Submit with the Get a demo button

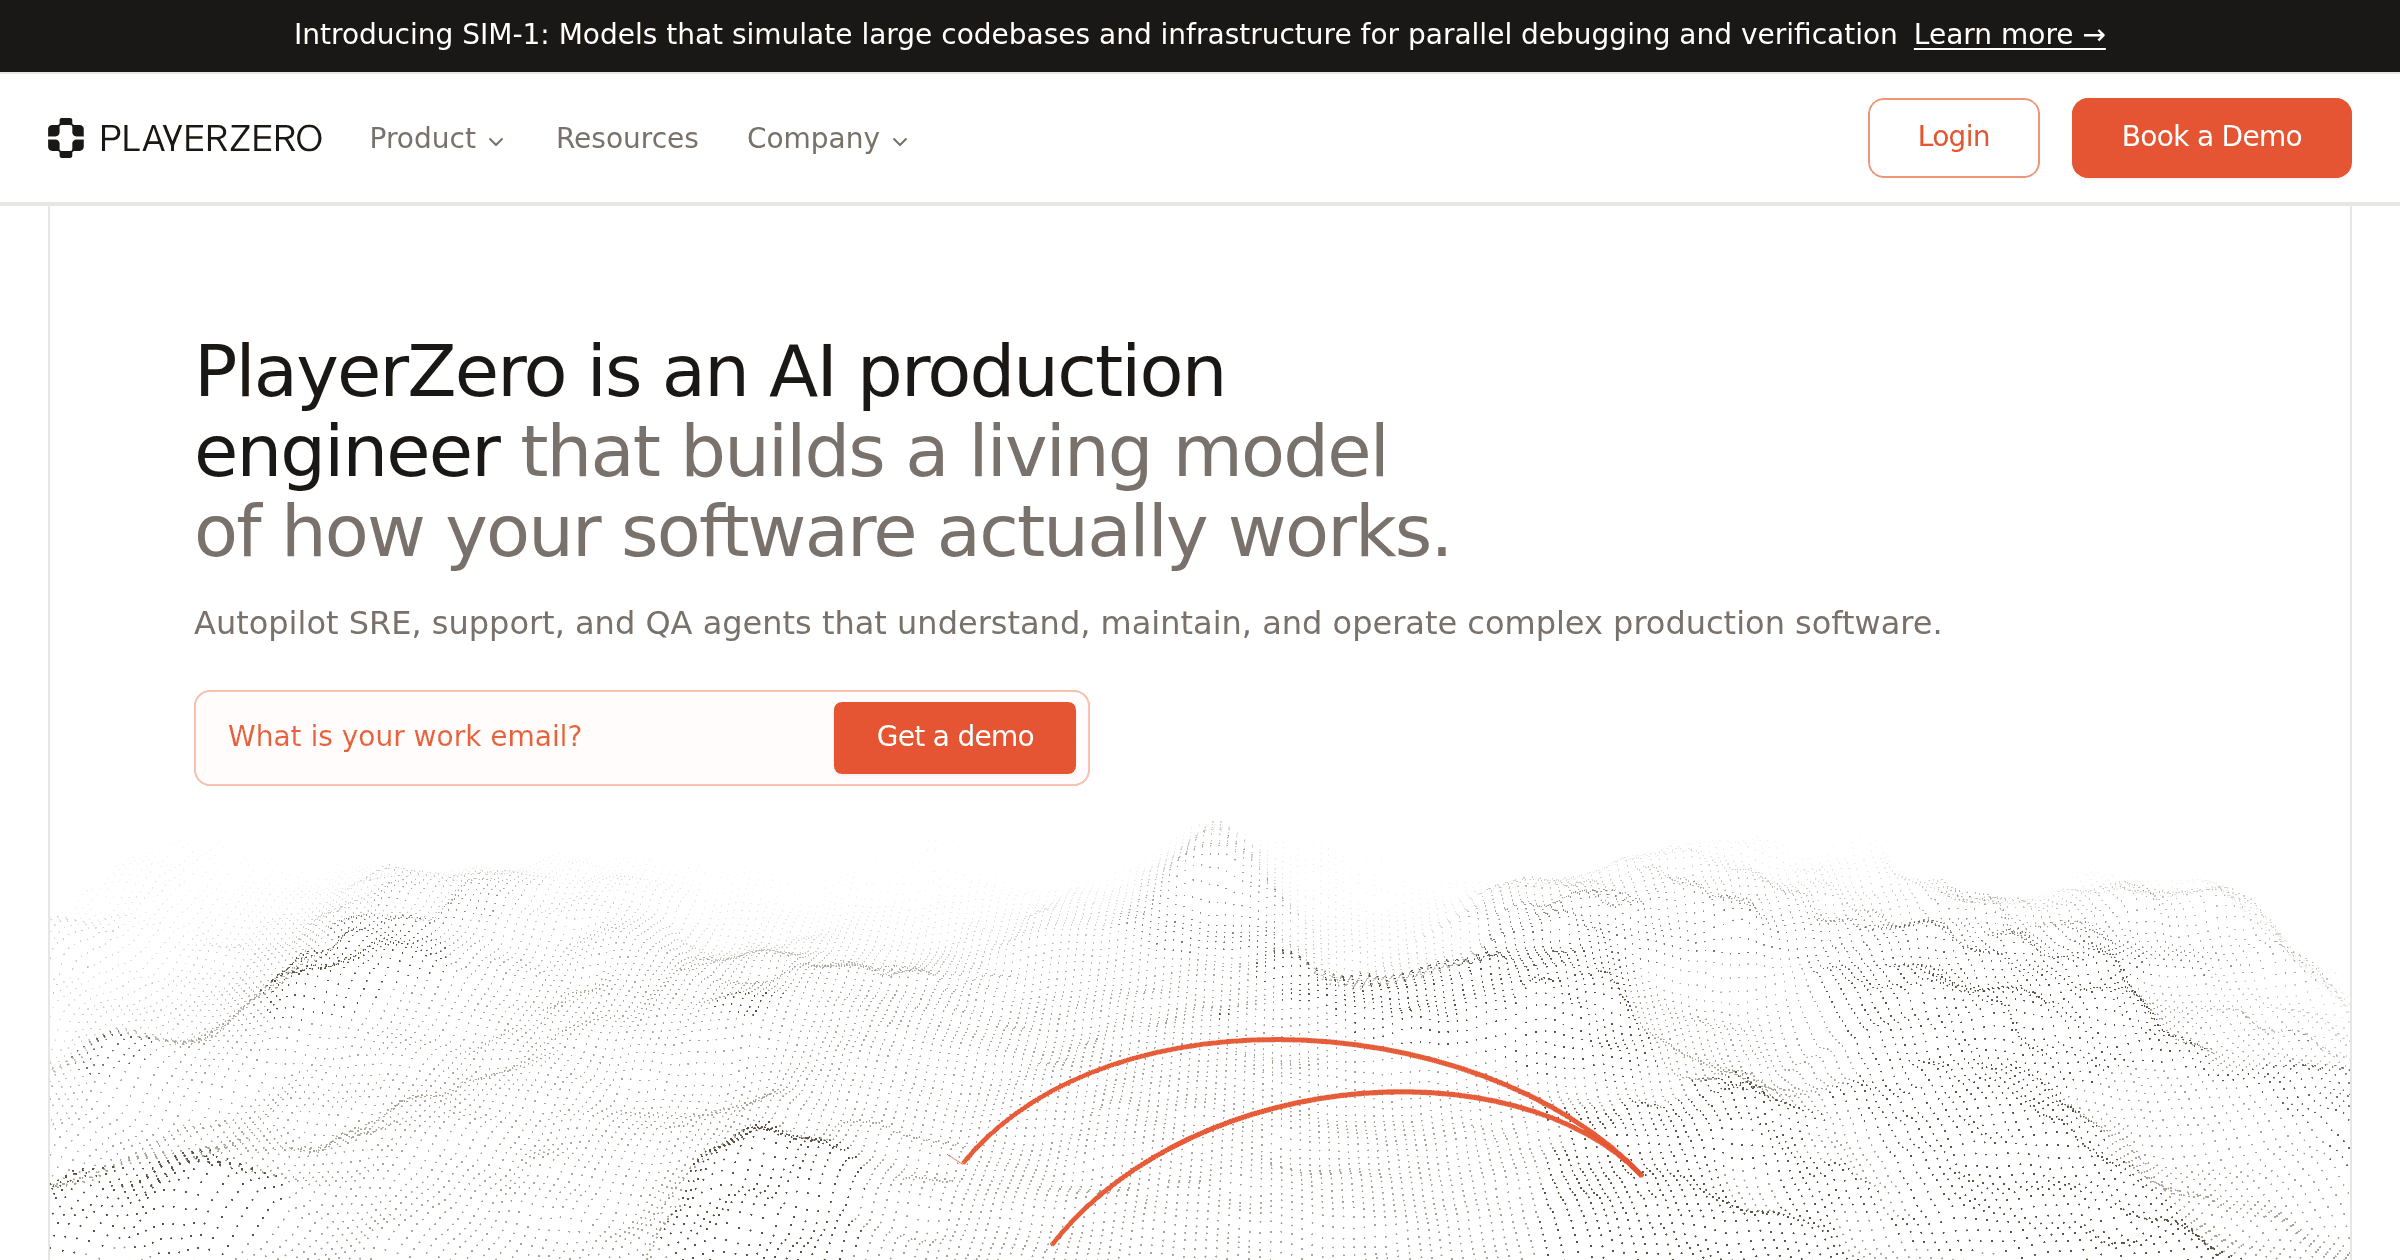955,737
